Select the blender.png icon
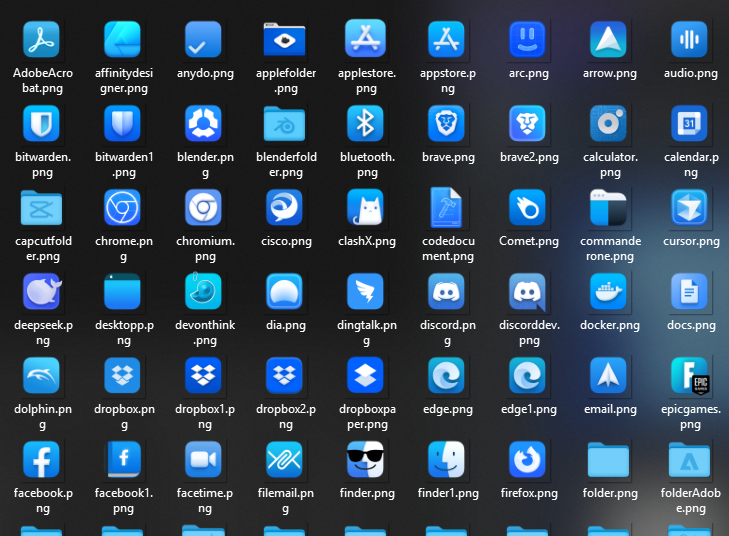The height and width of the screenshot is (536, 729). point(203,123)
